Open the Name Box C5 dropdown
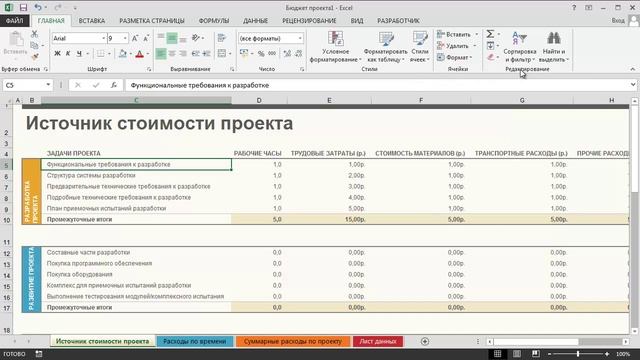This screenshot has width=640, height=360. pos(48,85)
